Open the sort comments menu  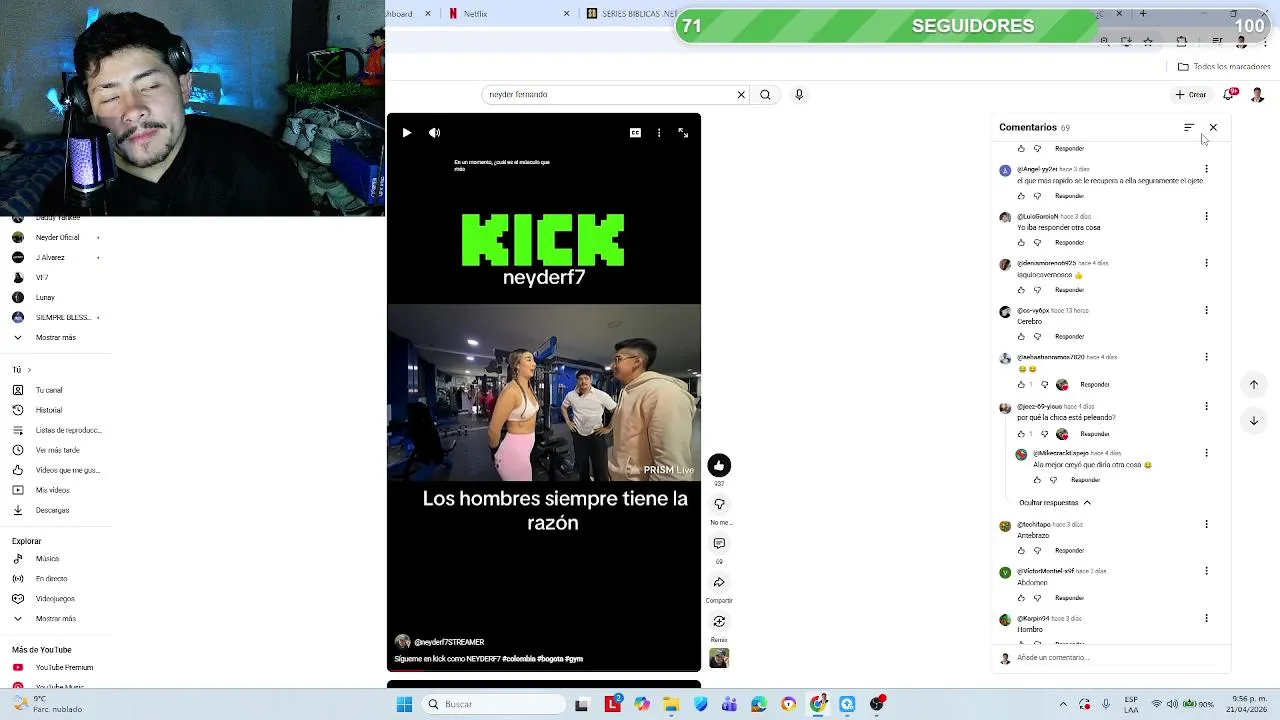1189,127
